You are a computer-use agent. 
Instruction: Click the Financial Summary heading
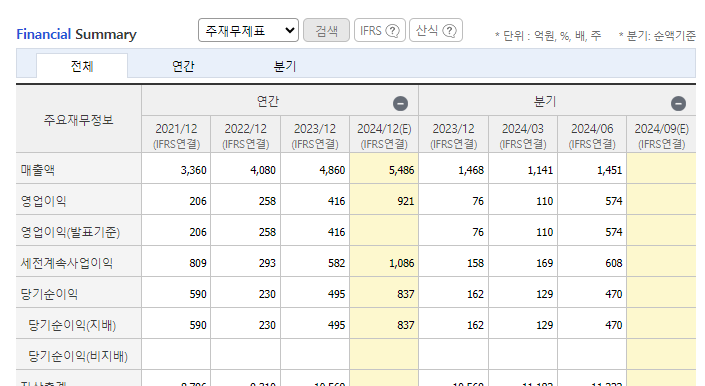point(76,34)
